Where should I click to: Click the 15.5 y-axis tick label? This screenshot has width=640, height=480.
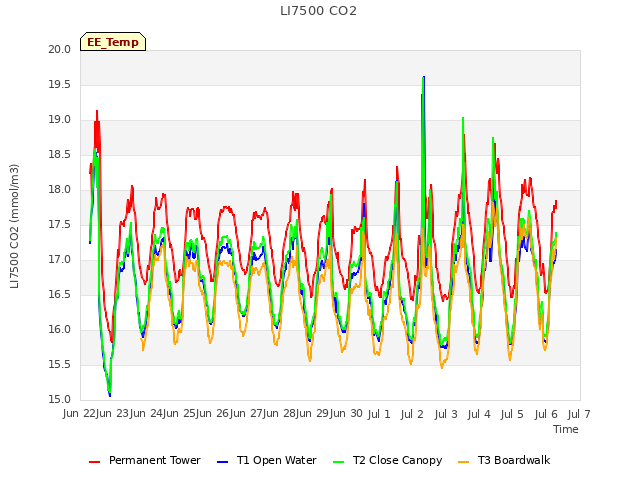pyautogui.click(x=60, y=364)
